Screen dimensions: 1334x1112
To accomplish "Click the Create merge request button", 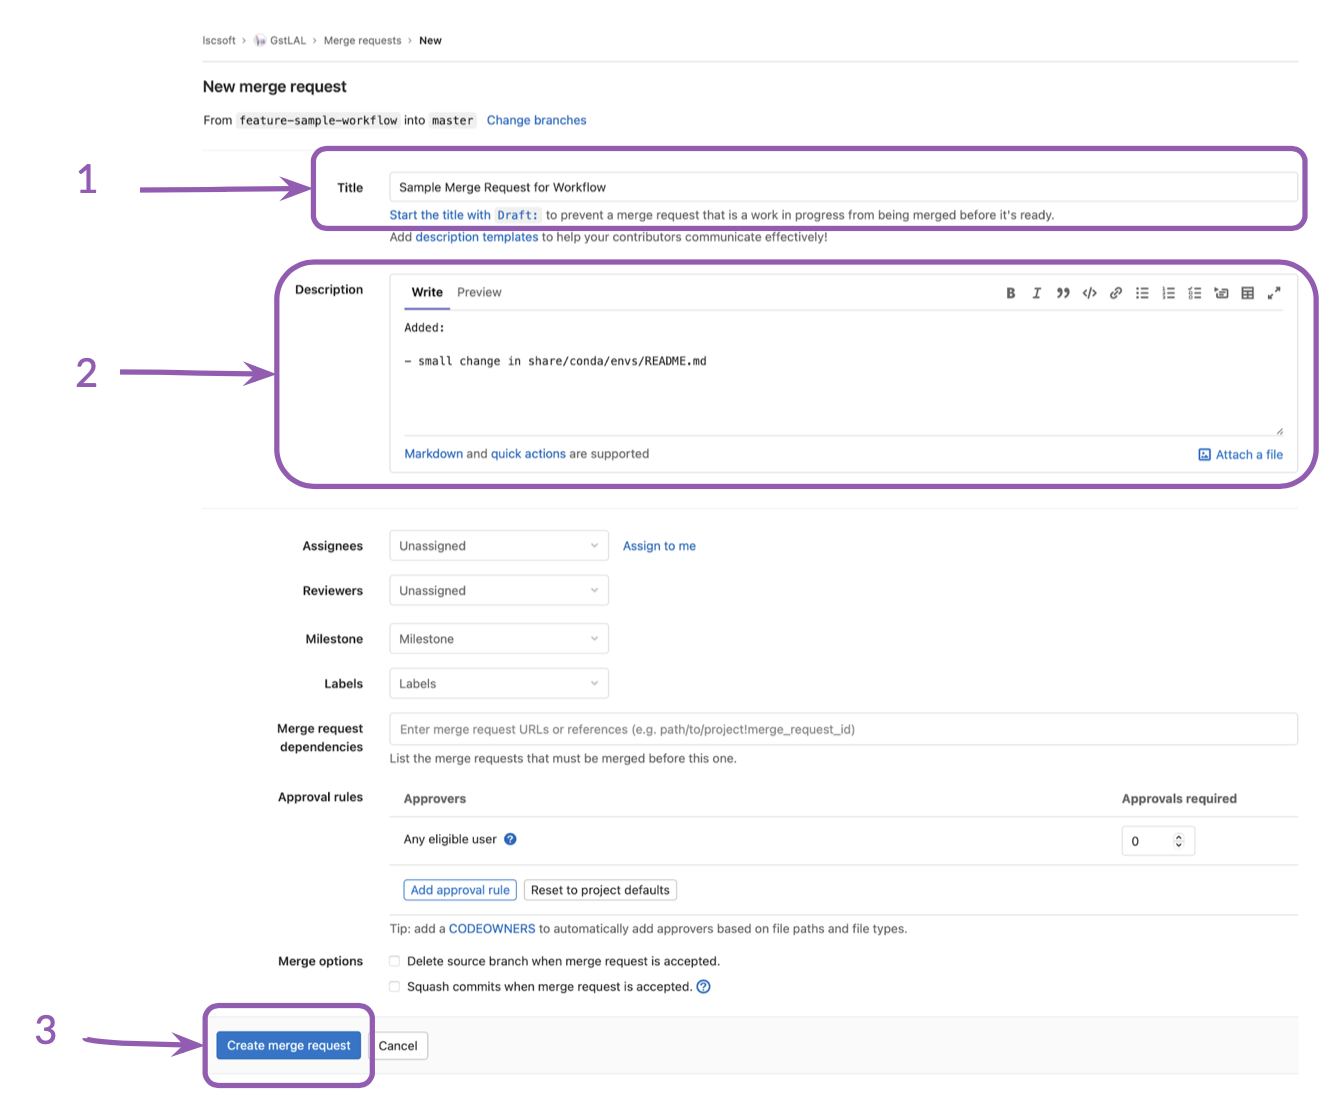I will 288,1046.
